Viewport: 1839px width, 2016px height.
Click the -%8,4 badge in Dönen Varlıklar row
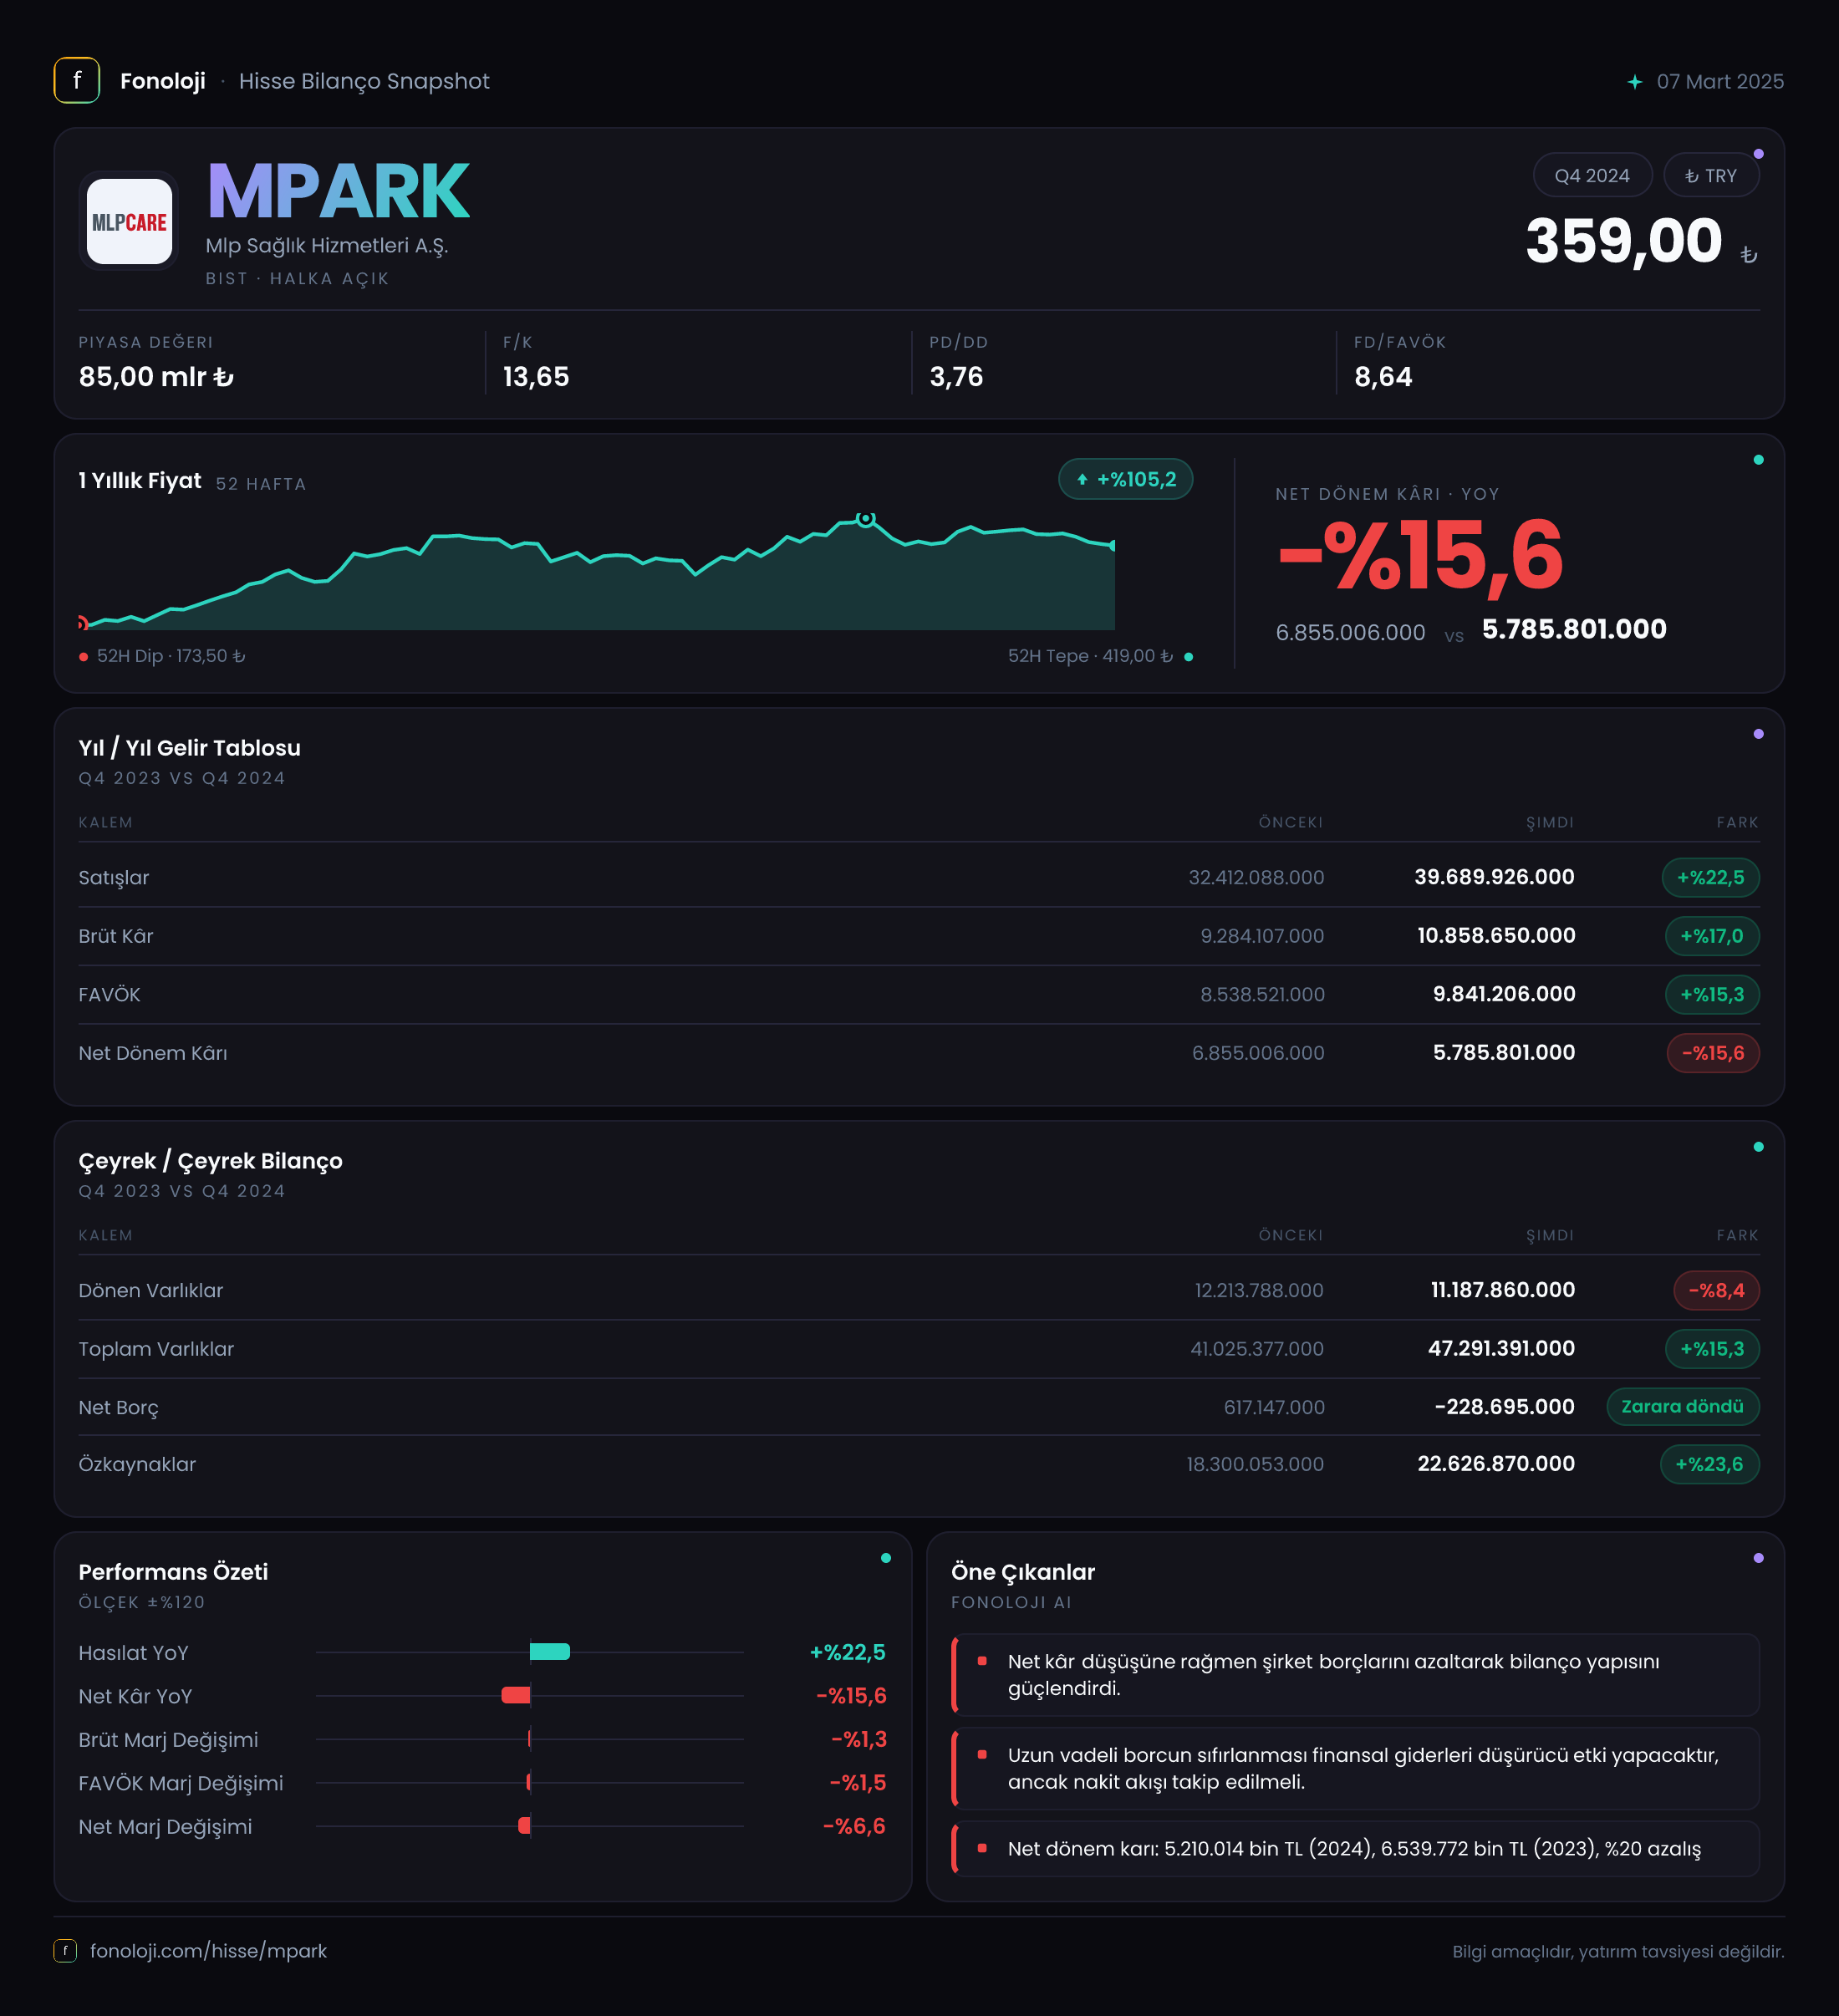pyautogui.click(x=1716, y=1291)
